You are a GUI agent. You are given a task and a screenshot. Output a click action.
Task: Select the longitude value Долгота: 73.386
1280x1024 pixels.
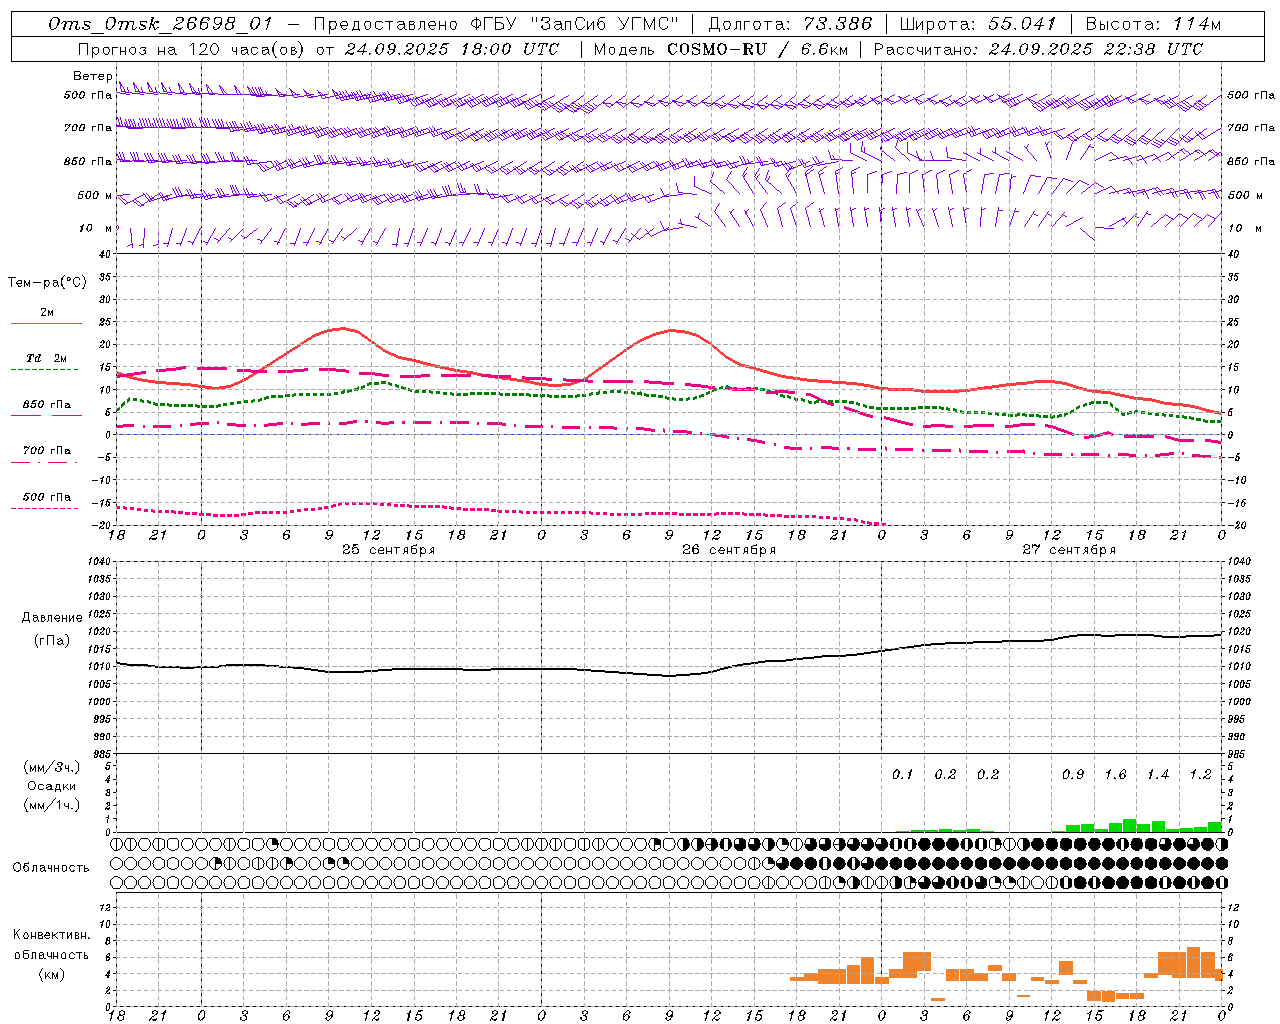[x=790, y=24]
